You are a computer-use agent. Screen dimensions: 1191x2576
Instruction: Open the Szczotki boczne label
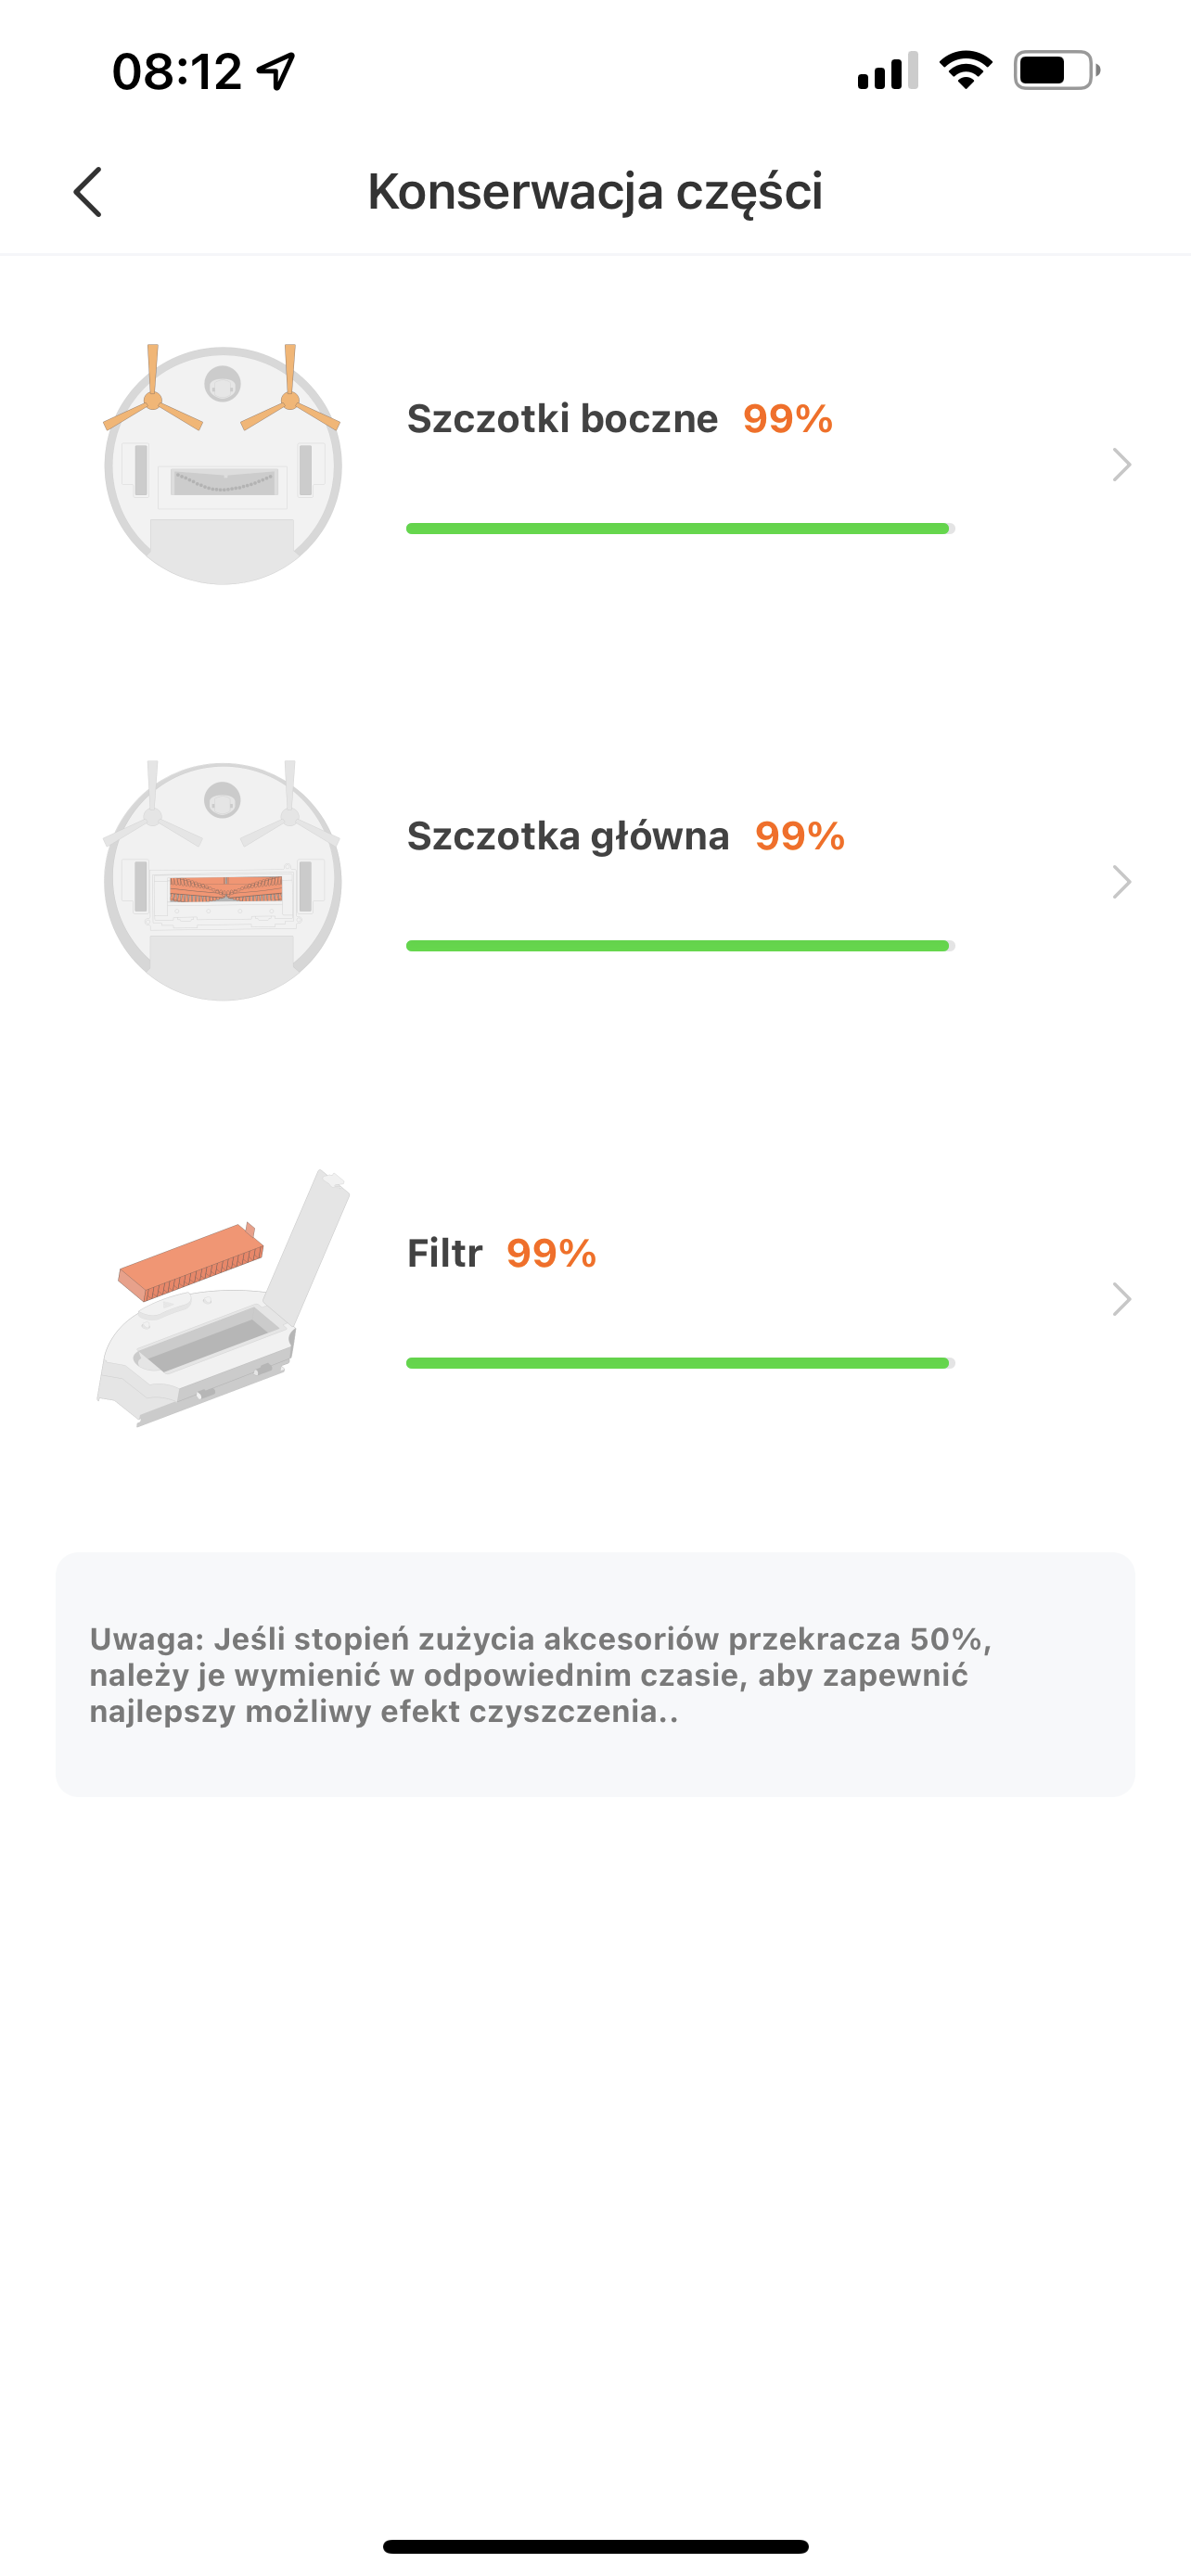pyautogui.click(x=562, y=418)
